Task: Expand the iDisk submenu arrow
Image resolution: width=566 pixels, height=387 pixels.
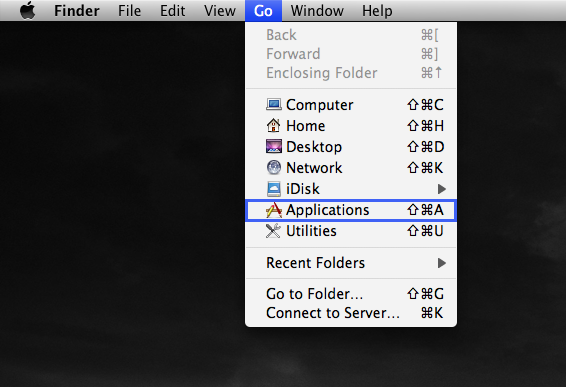Action: [x=441, y=189]
